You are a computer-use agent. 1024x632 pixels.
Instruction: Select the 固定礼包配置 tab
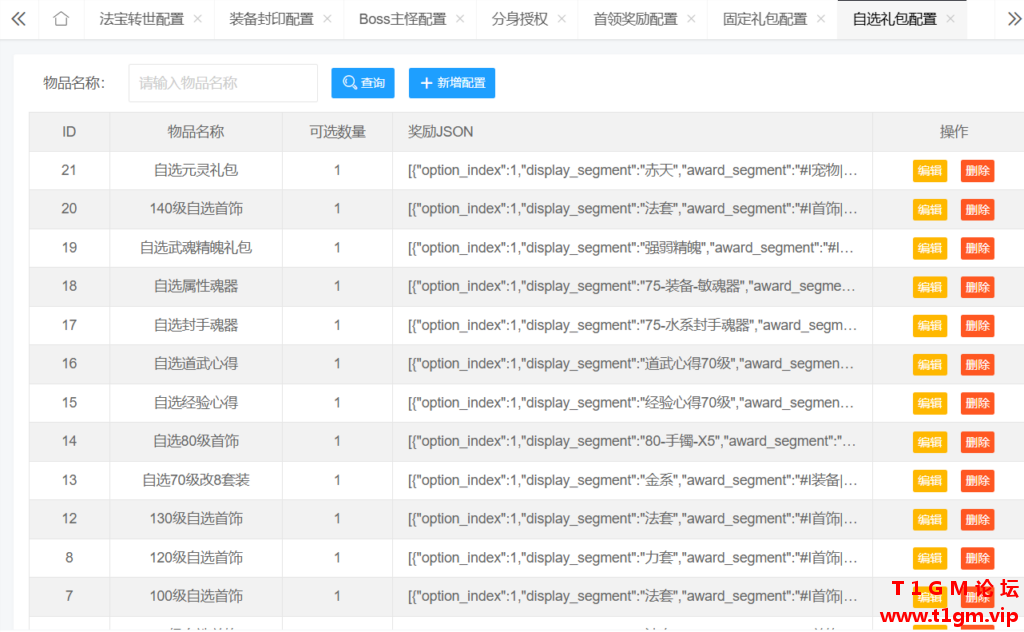click(x=765, y=20)
